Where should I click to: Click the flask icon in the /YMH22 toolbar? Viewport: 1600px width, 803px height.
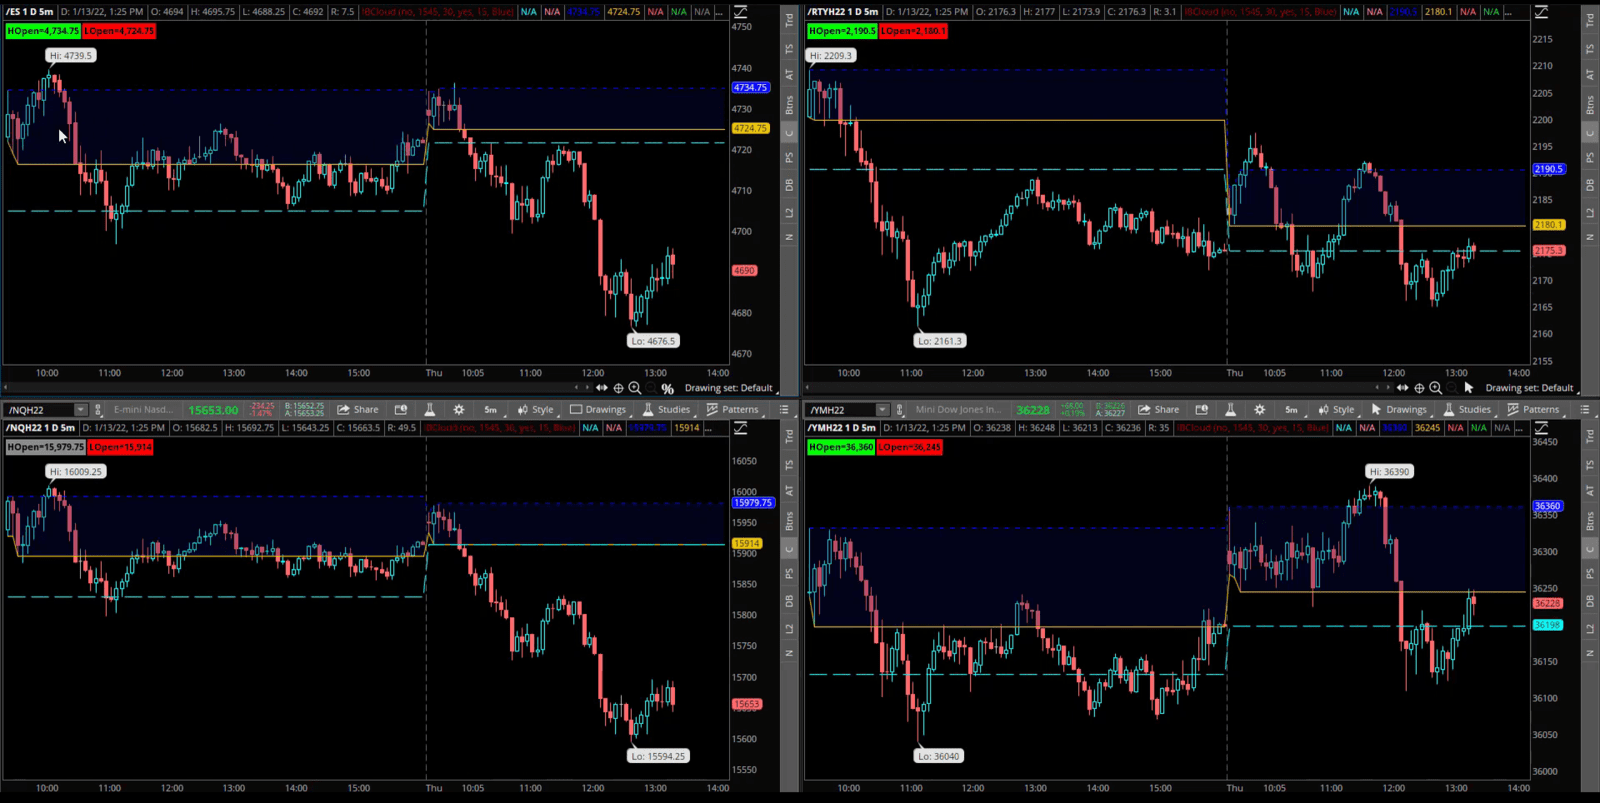coord(1230,410)
